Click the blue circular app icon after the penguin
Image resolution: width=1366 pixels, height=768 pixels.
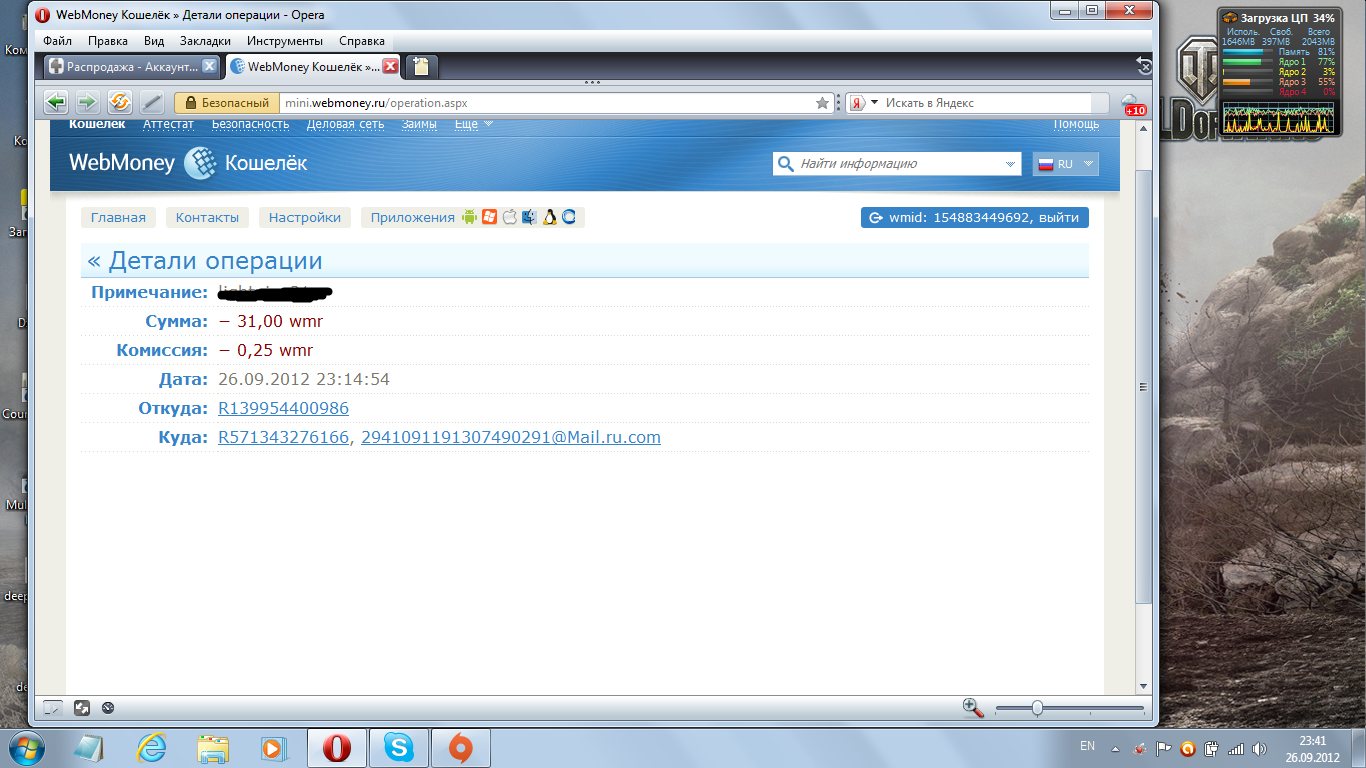pyautogui.click(x=569, y=217)
